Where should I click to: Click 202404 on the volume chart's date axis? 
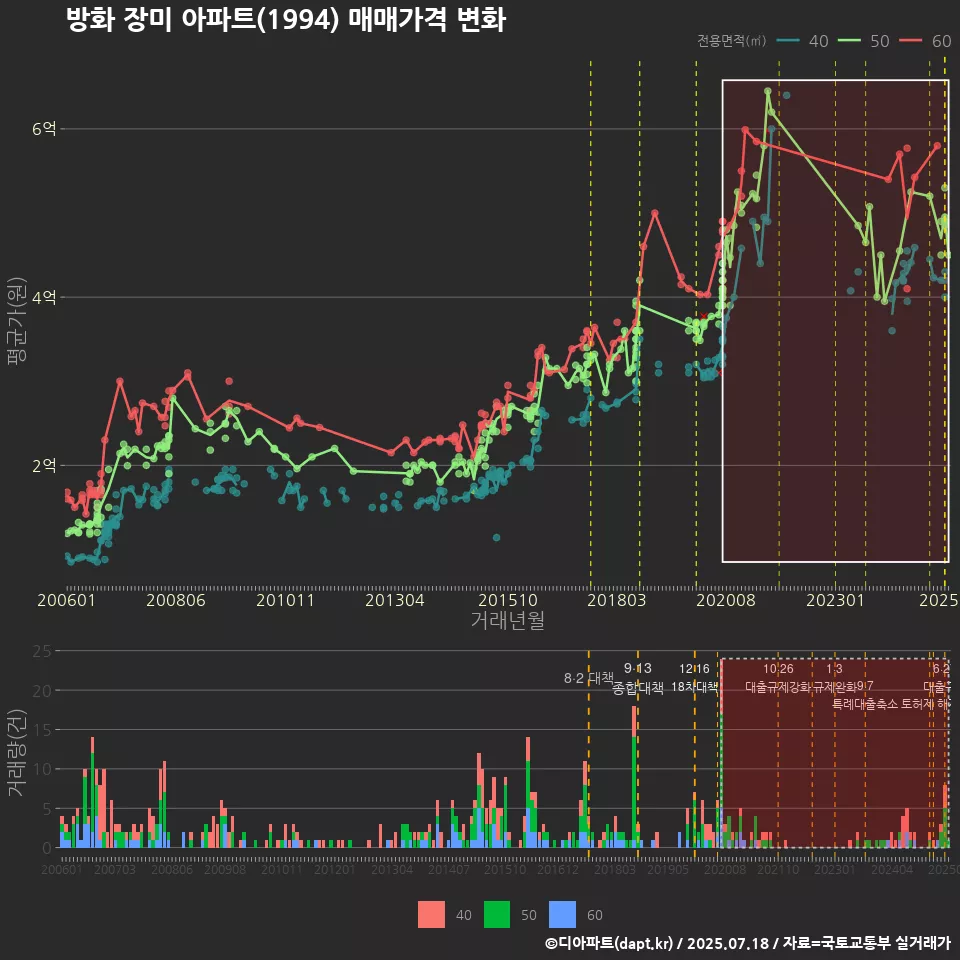892,869
